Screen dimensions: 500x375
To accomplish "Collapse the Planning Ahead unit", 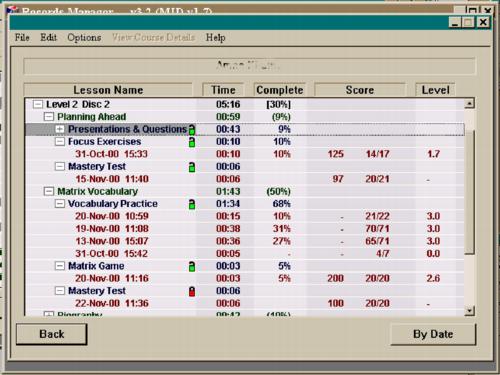I will (x=49, y=117).
